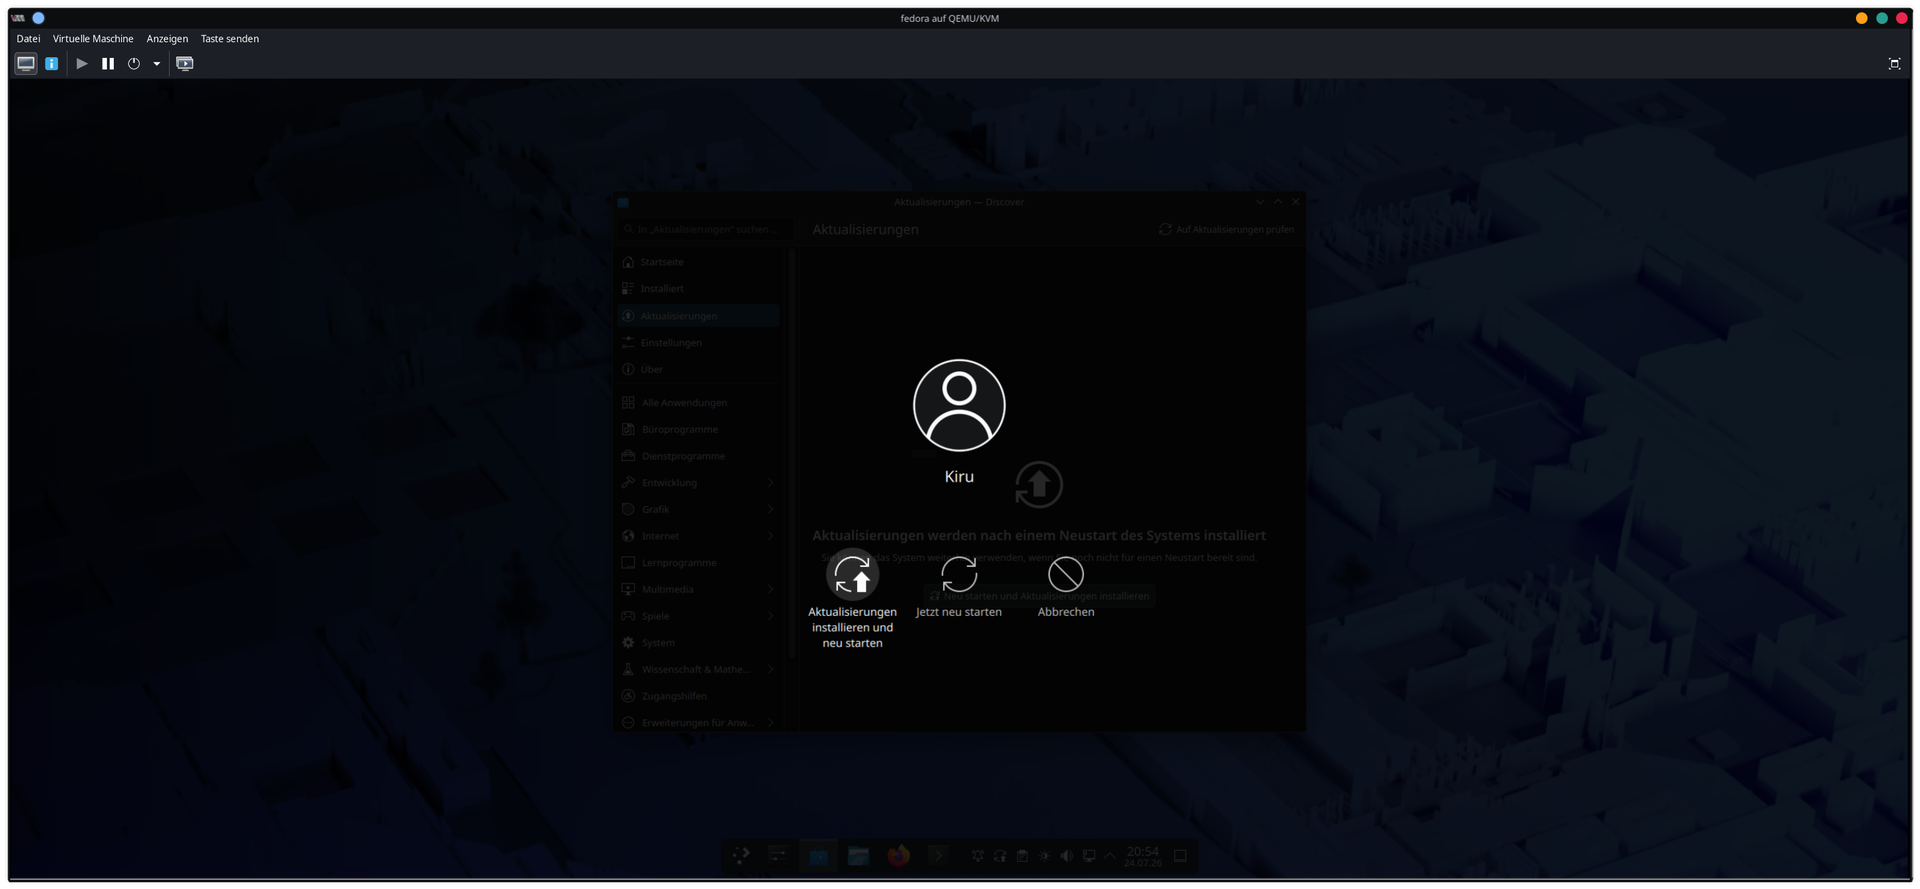The height and width of the screenshot is (889, 1920).
Task: Show the graphical console view
Action: click(26, 63)
